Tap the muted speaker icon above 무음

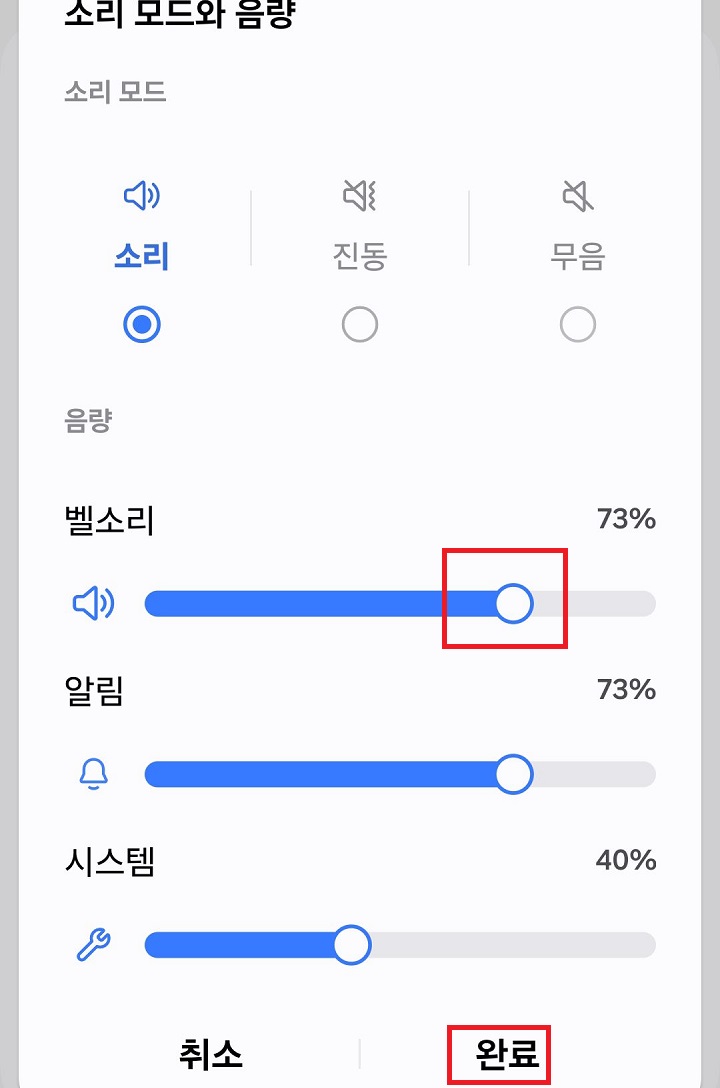(x=578, y=197)
